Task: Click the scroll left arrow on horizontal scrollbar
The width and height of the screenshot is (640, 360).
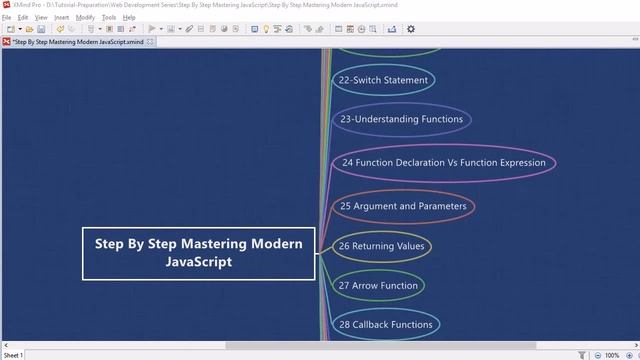Action: pos(5,345)
